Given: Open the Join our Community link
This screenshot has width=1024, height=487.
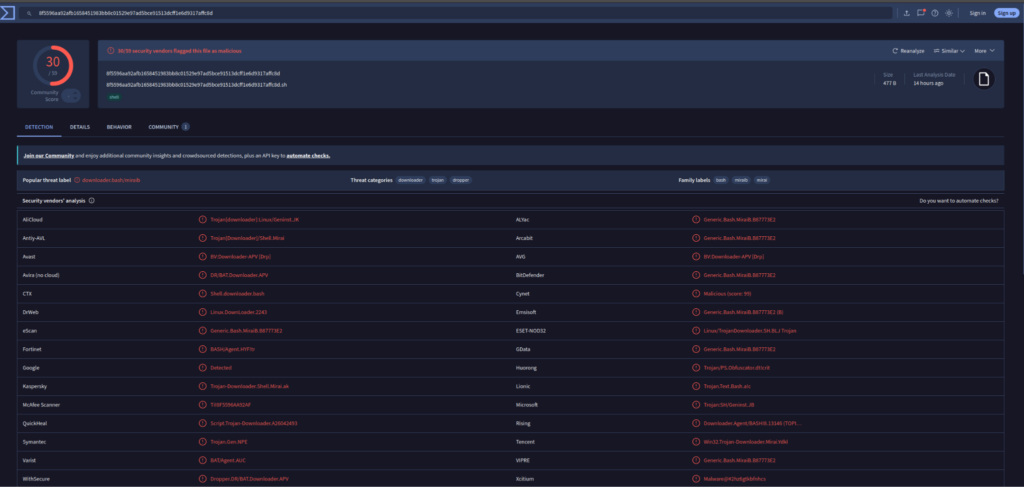Looking at the screenshot, I should 48,156.
